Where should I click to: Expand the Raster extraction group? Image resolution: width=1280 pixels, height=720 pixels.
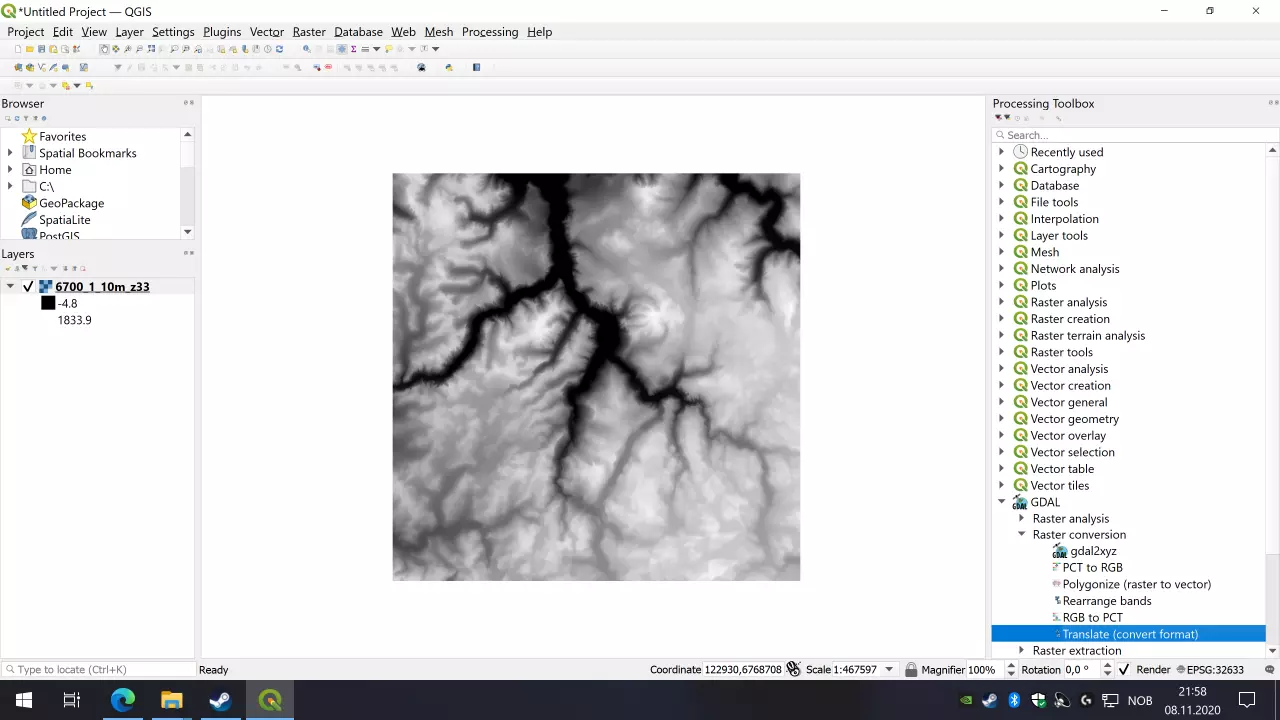1021,650
